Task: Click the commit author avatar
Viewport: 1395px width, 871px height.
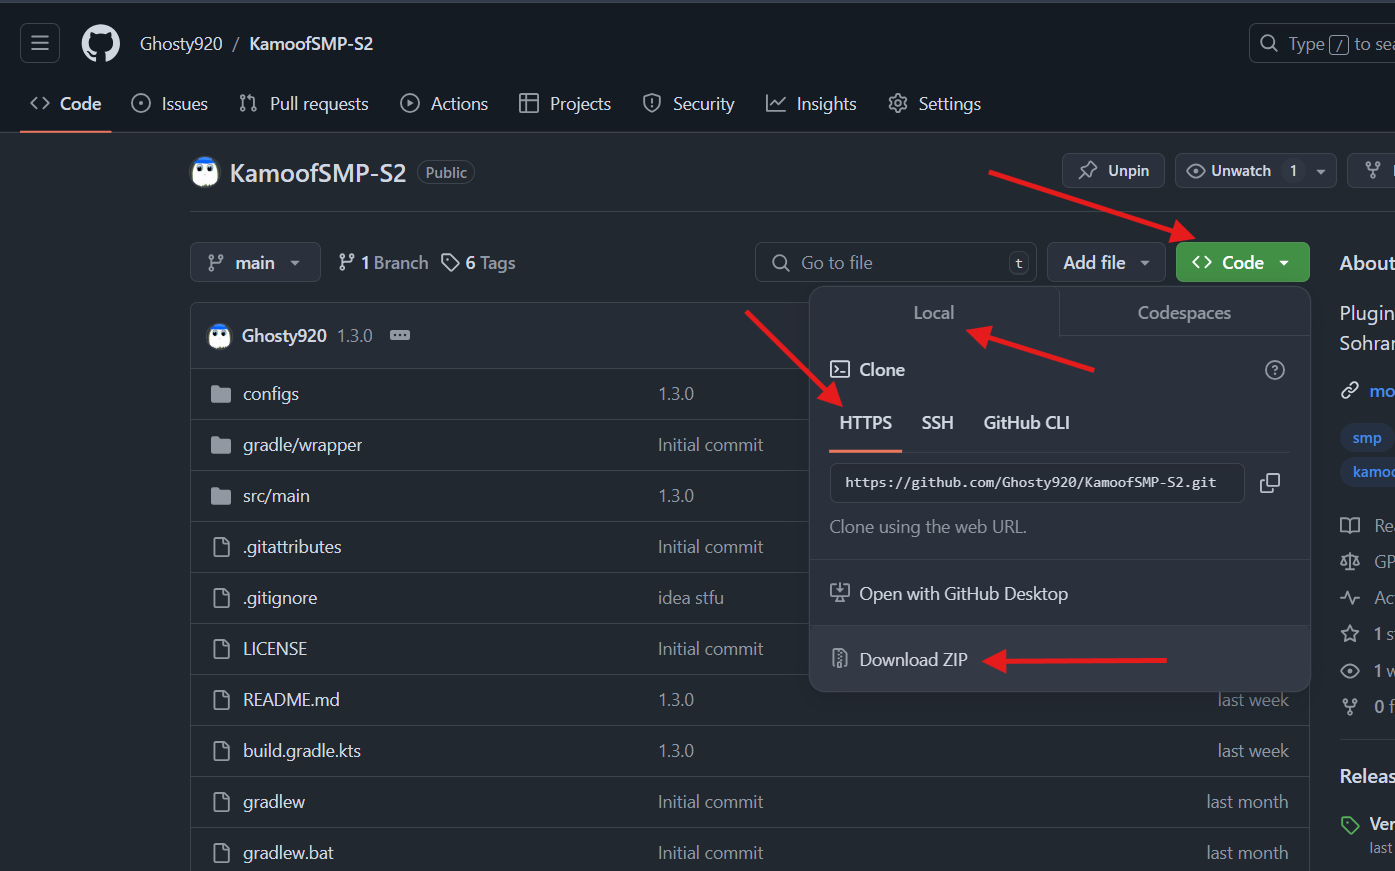Action: [x=219, y=336]
